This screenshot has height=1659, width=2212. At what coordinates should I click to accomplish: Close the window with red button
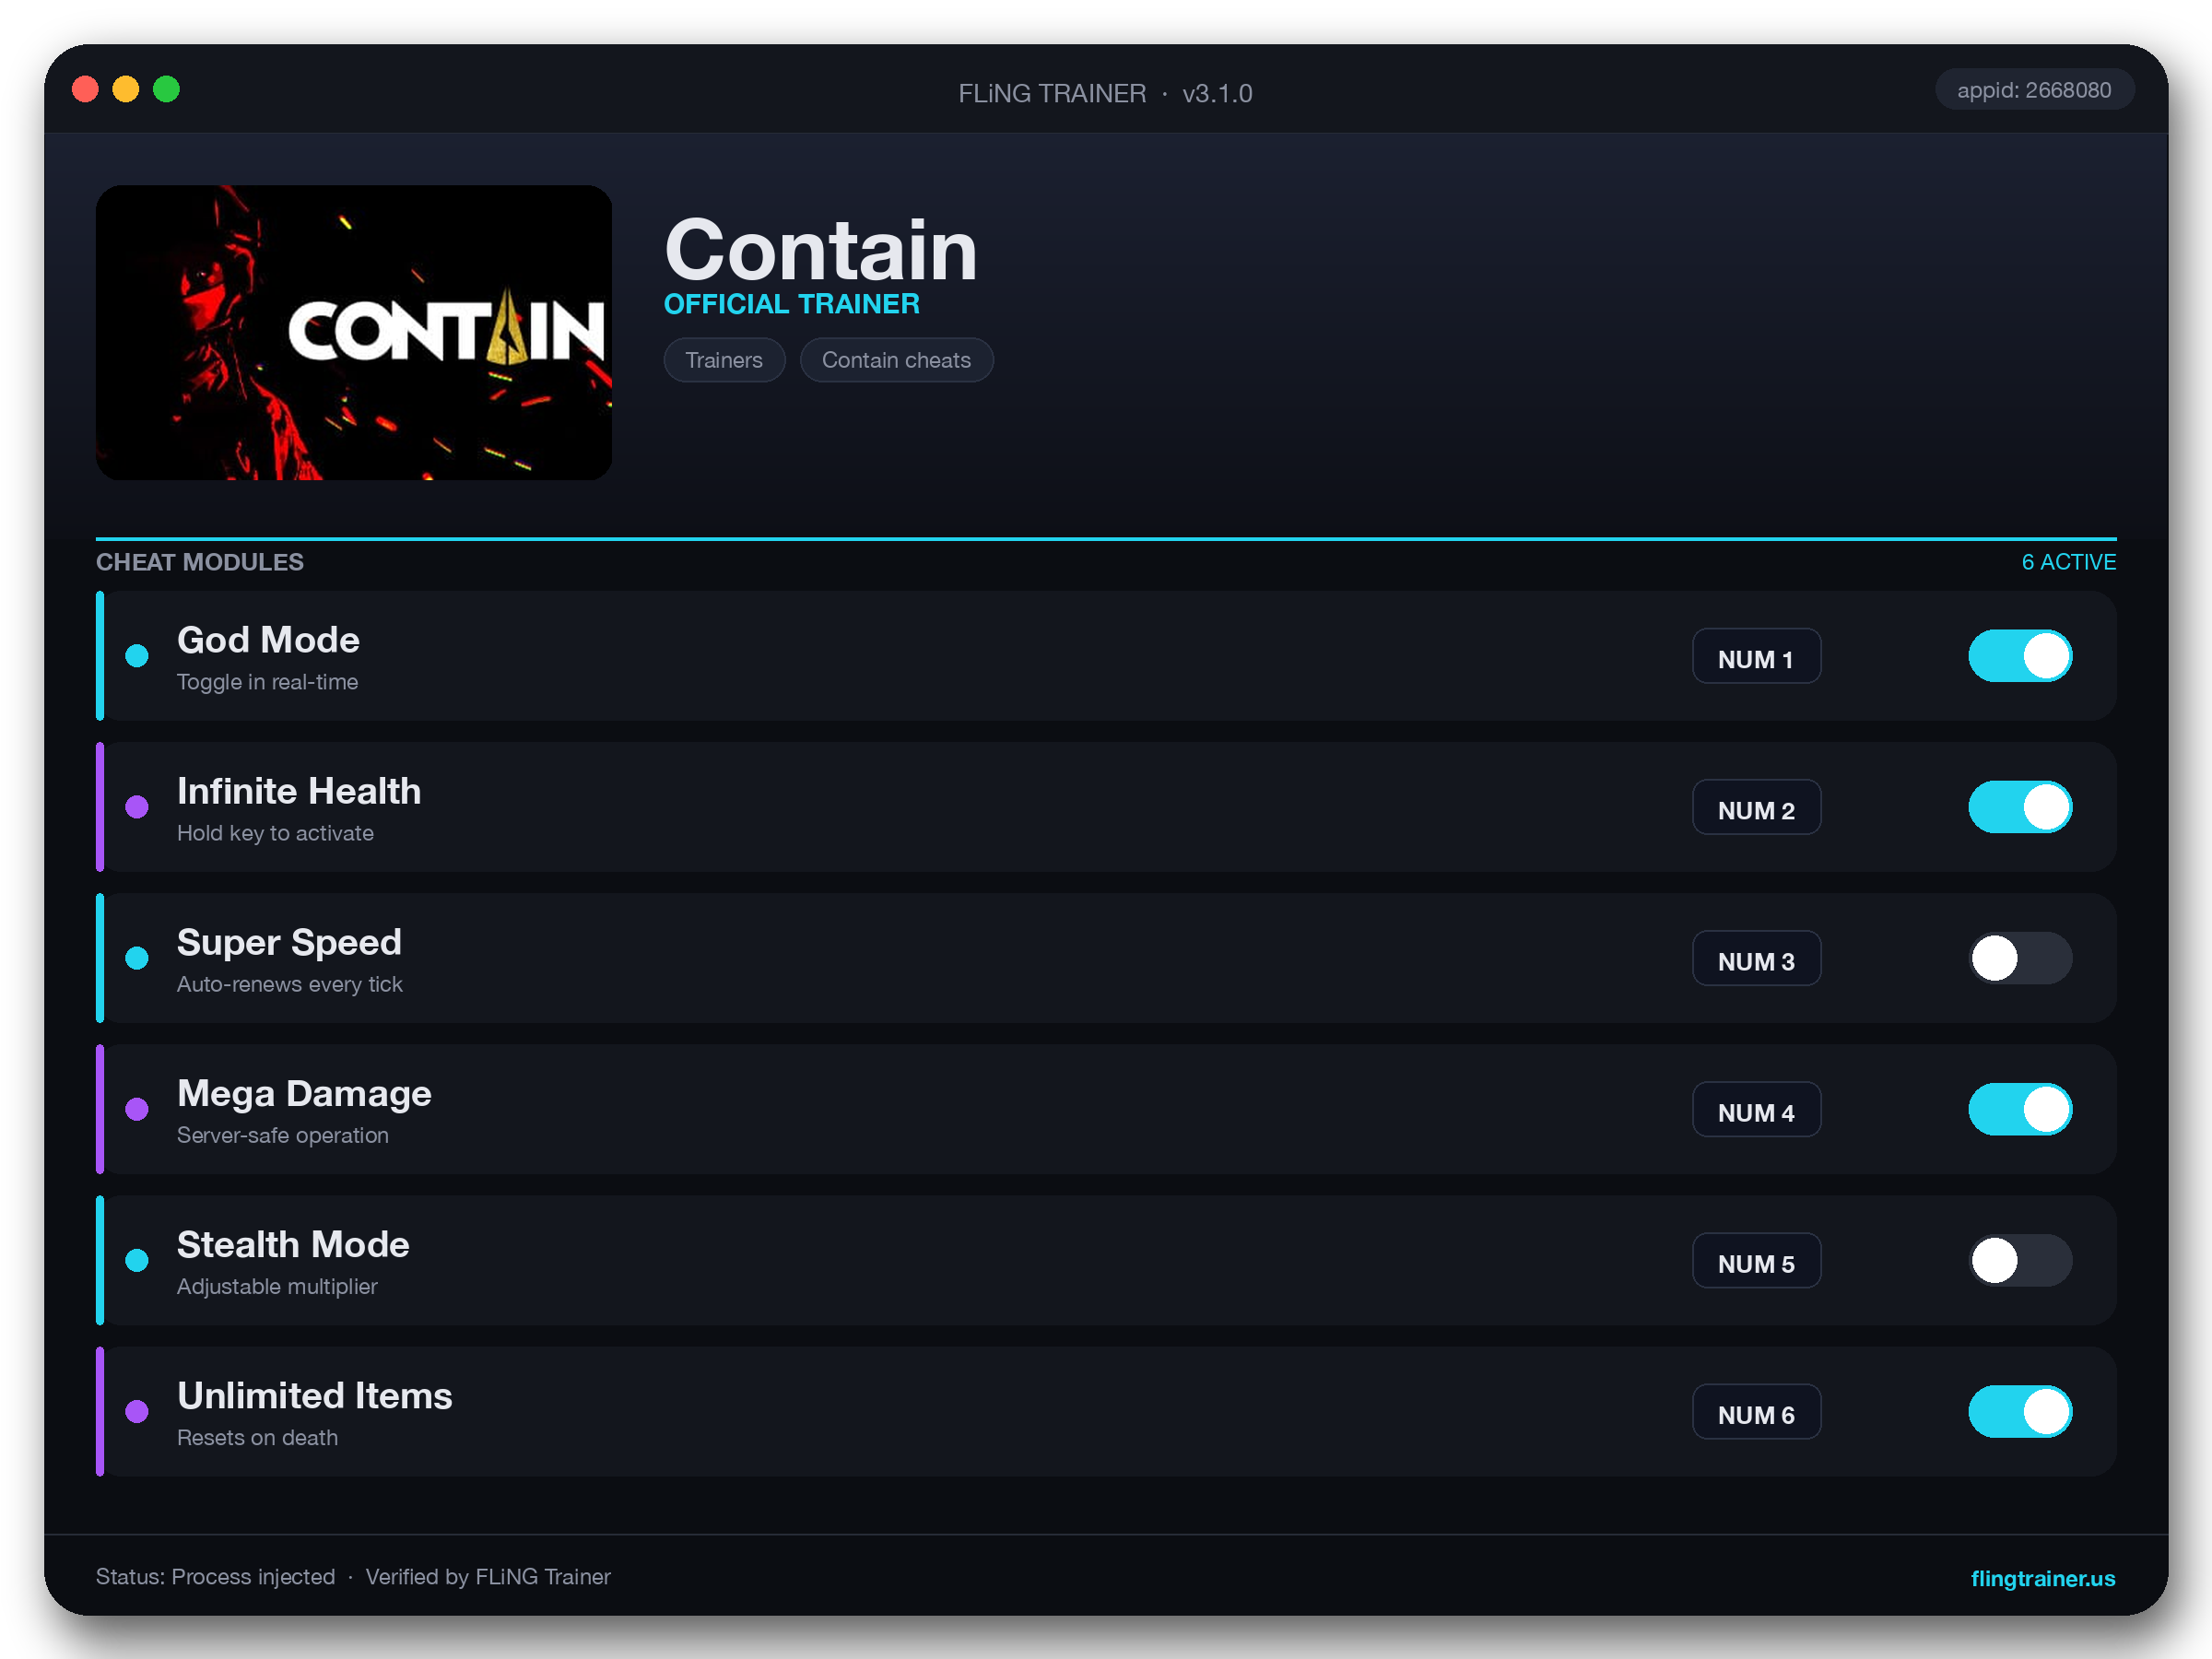pyautogui.click(x=86, y=90)
